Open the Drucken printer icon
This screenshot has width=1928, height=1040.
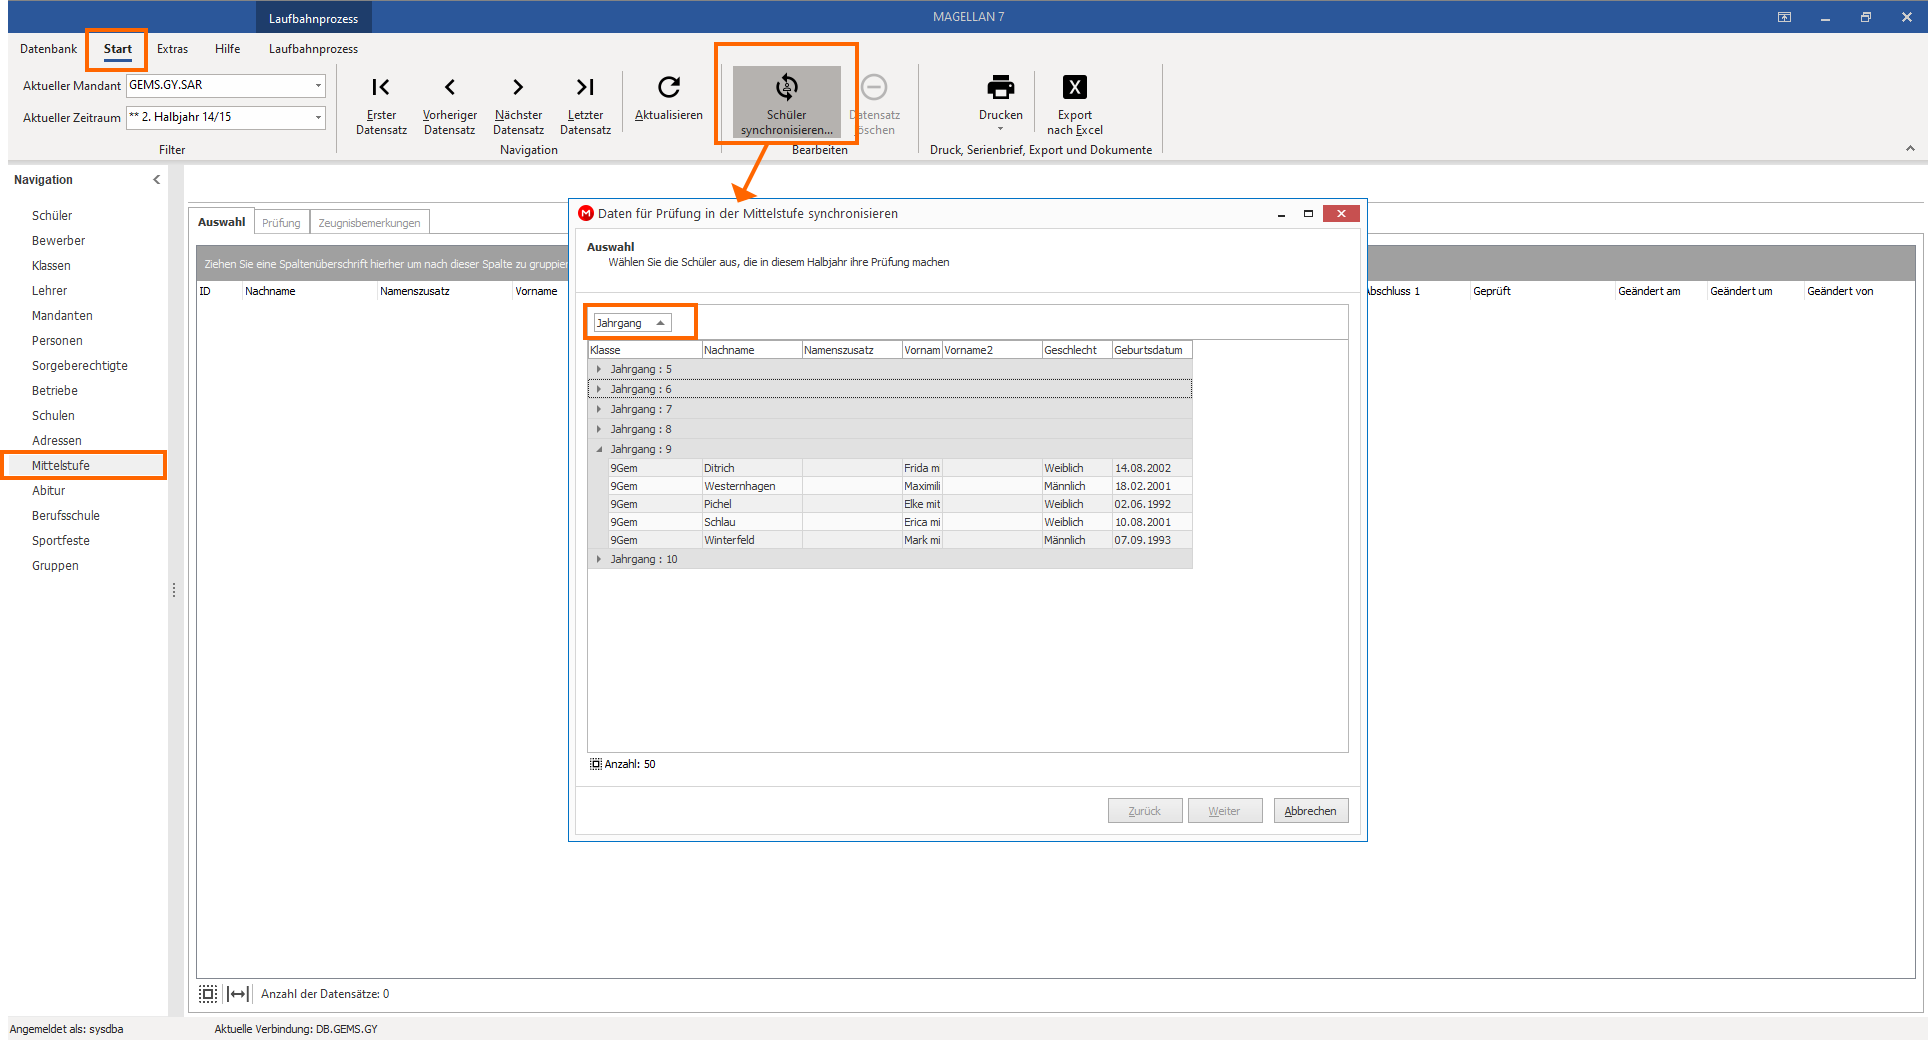coord(1001,88)
